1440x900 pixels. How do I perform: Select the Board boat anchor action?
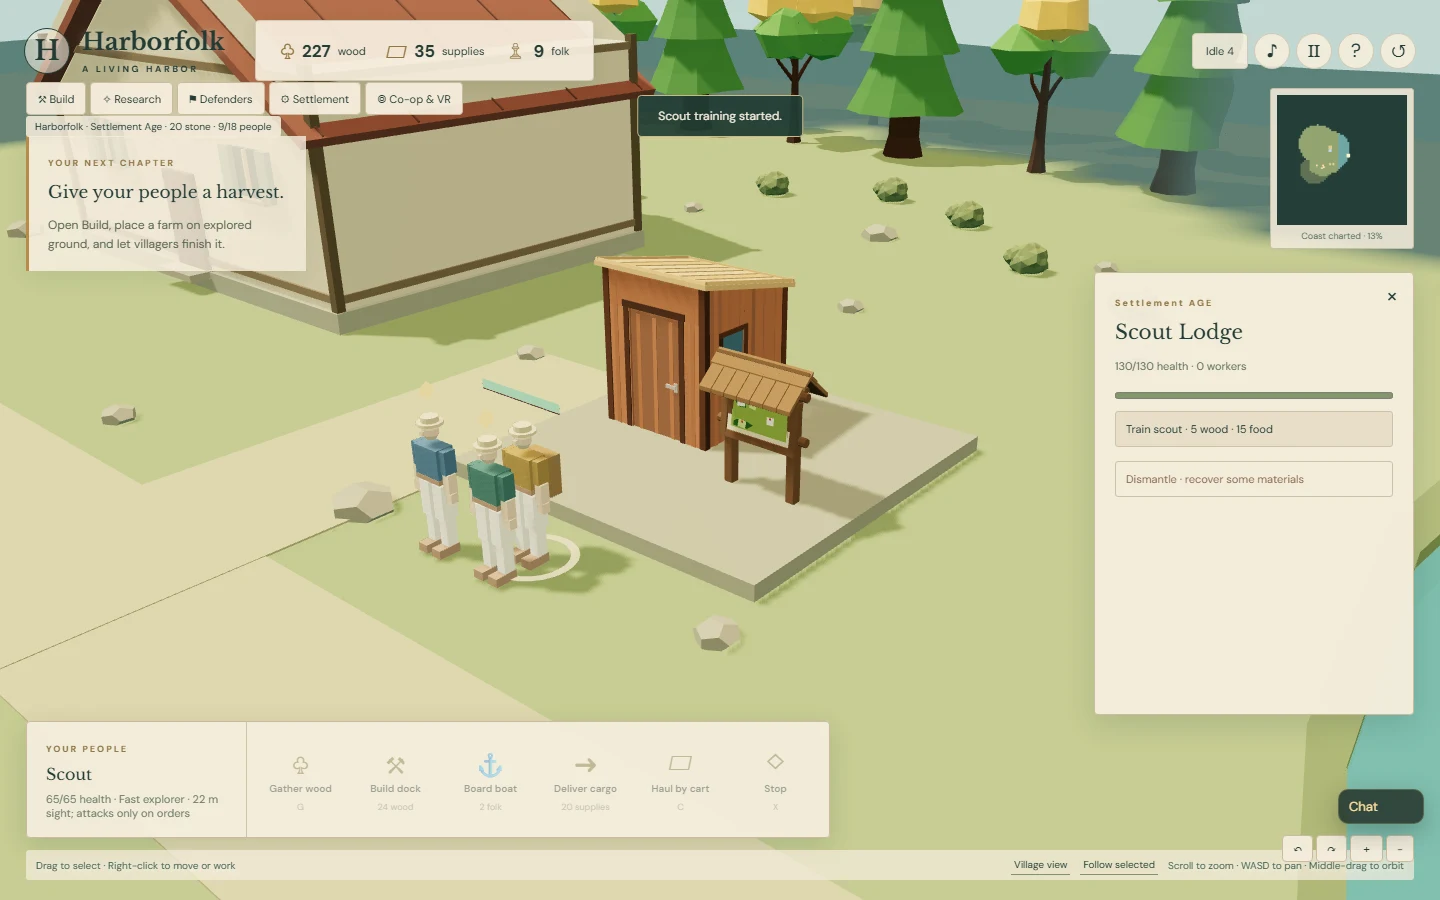[490, 780]
